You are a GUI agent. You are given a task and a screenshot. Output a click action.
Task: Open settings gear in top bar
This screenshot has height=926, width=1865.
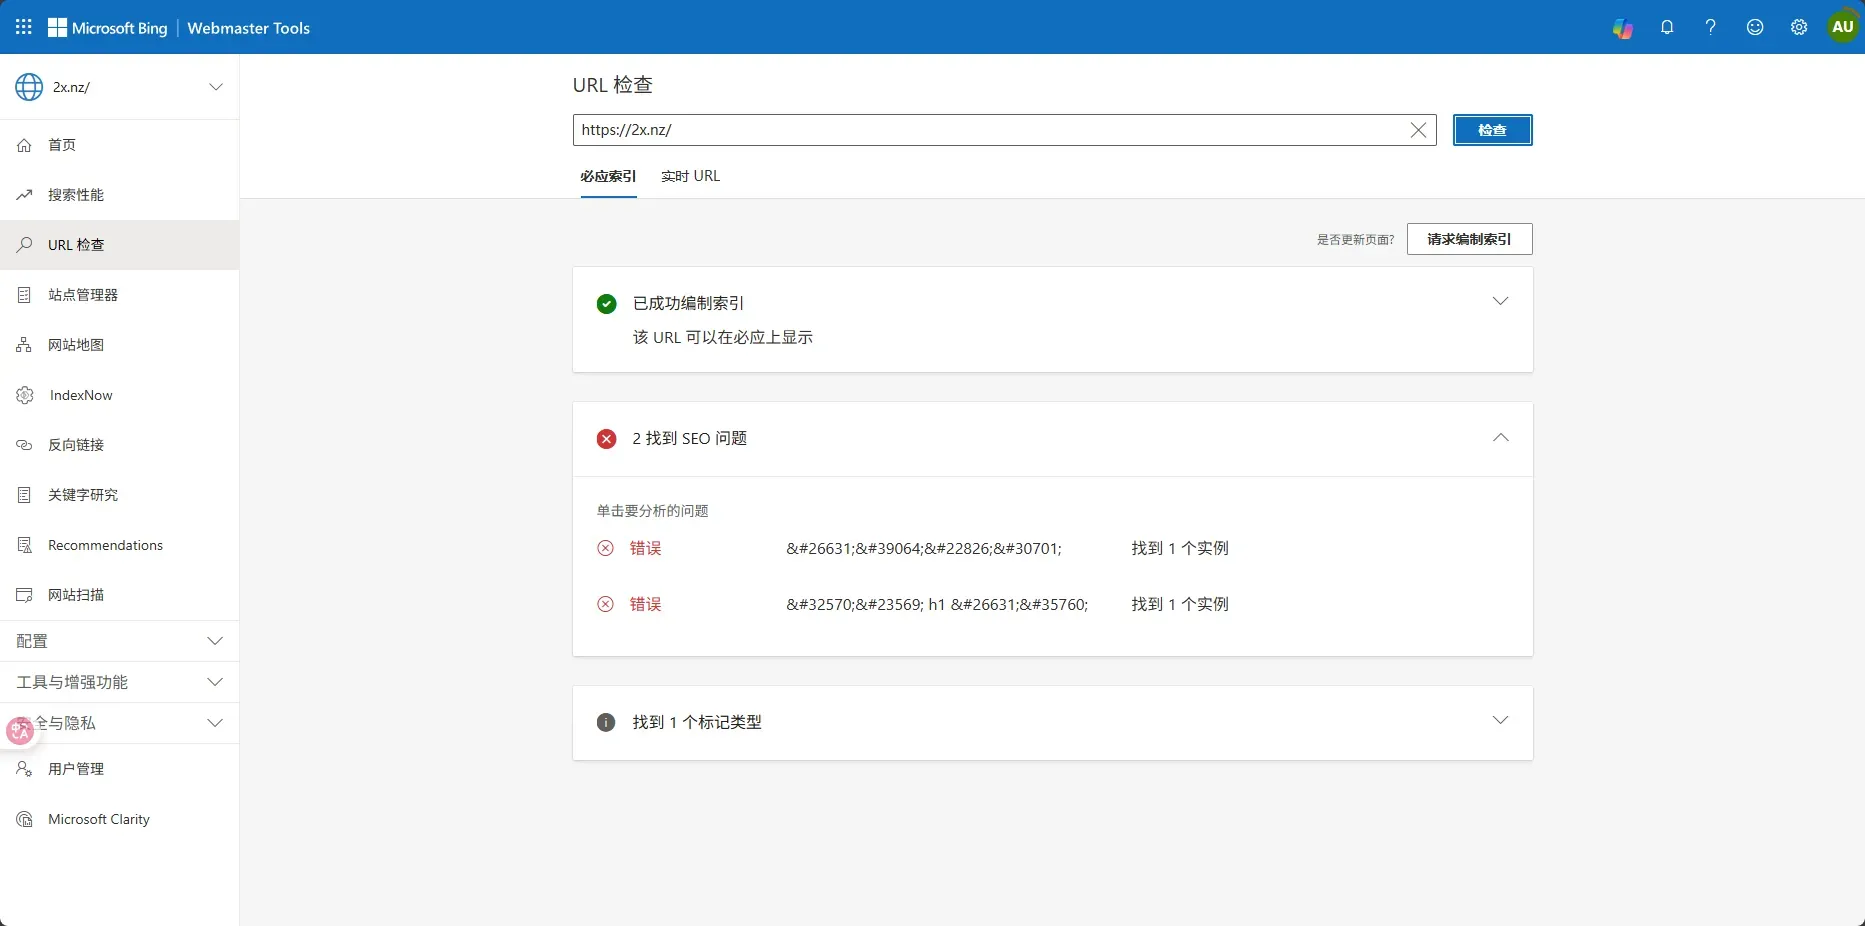click(1799, 28)
